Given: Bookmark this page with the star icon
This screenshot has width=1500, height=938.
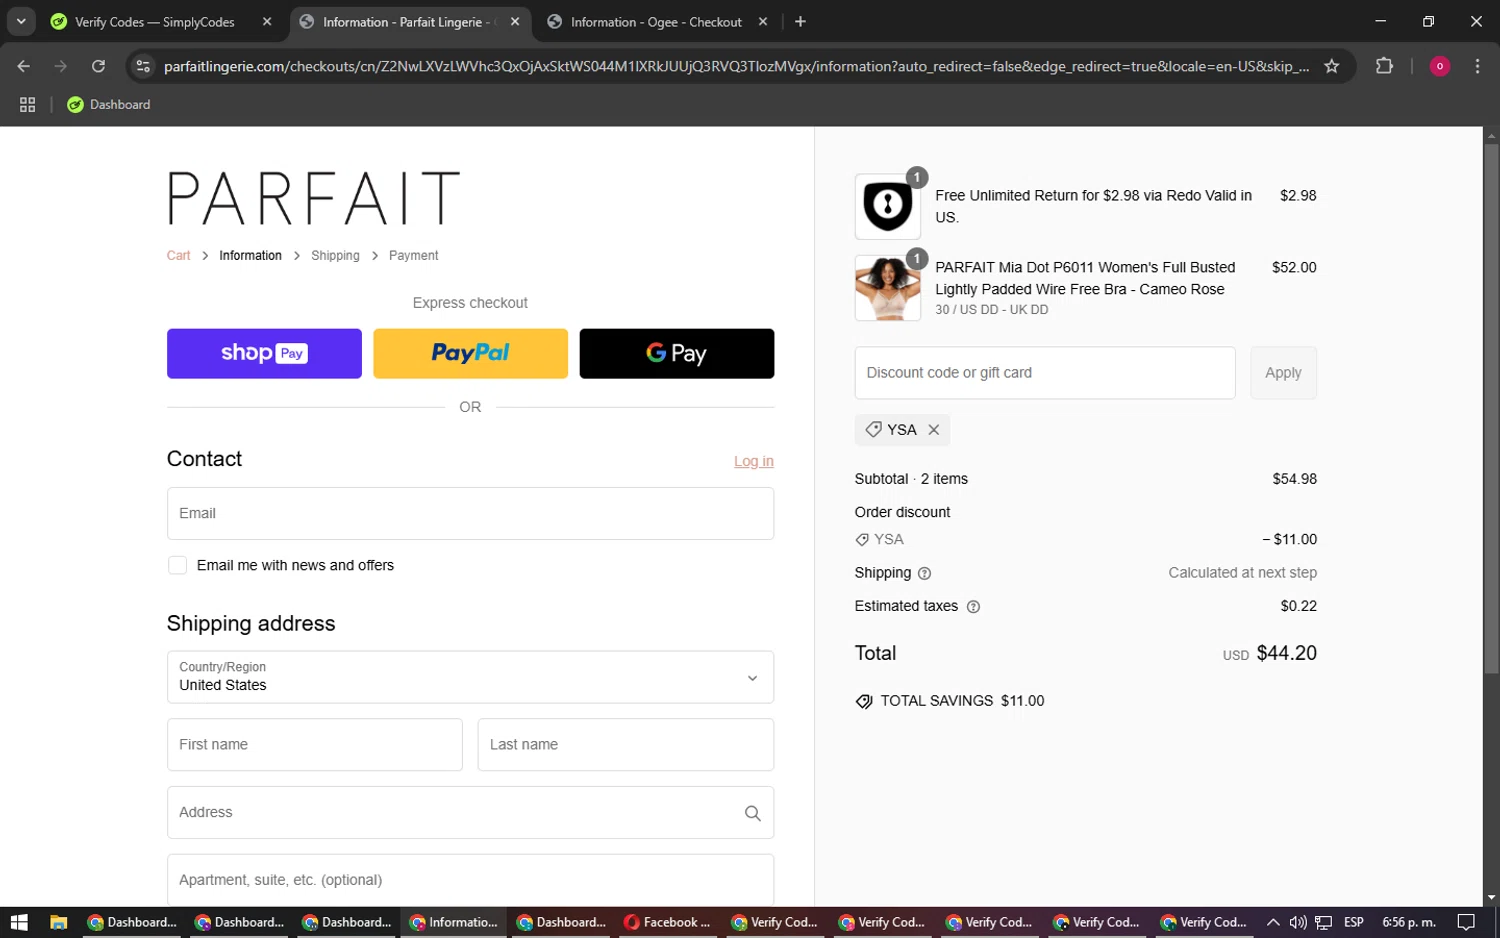Looking at the screenshot, I should tap(1331, 66).
